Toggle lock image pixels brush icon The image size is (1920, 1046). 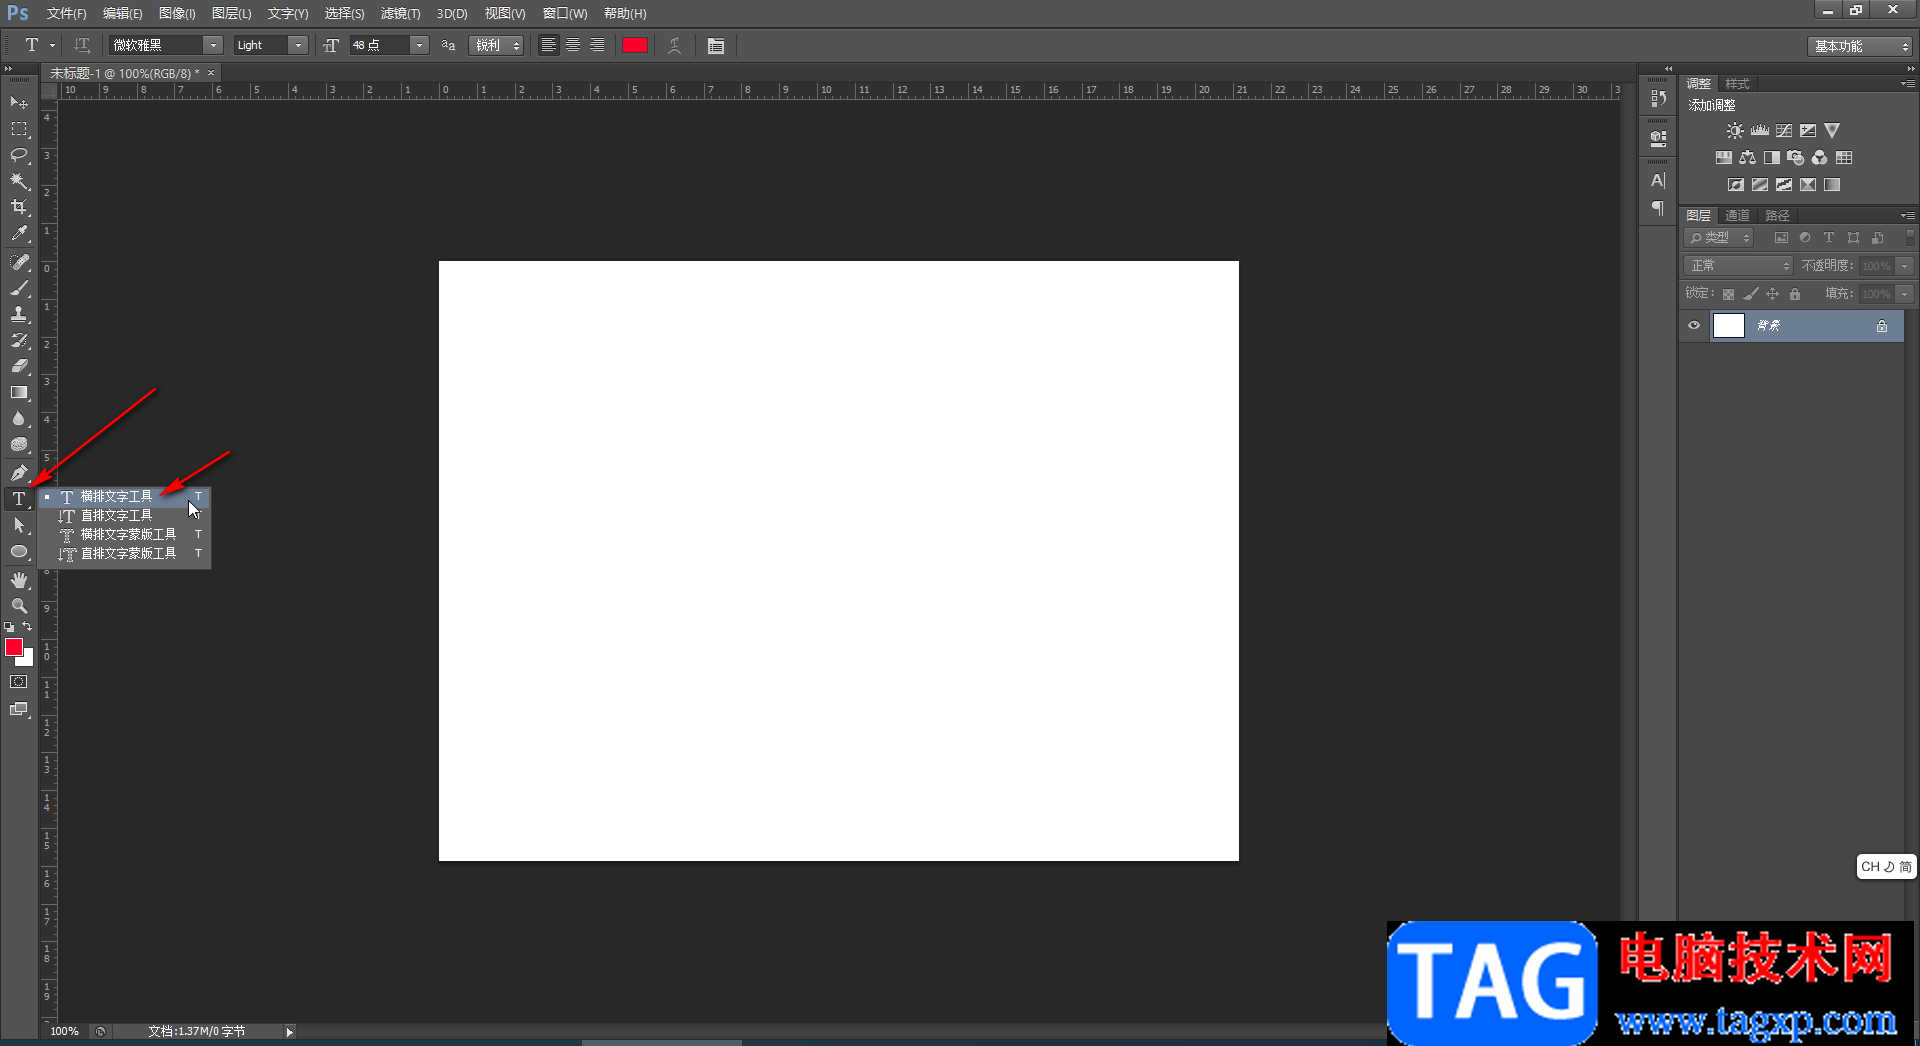pos(1750,294)
